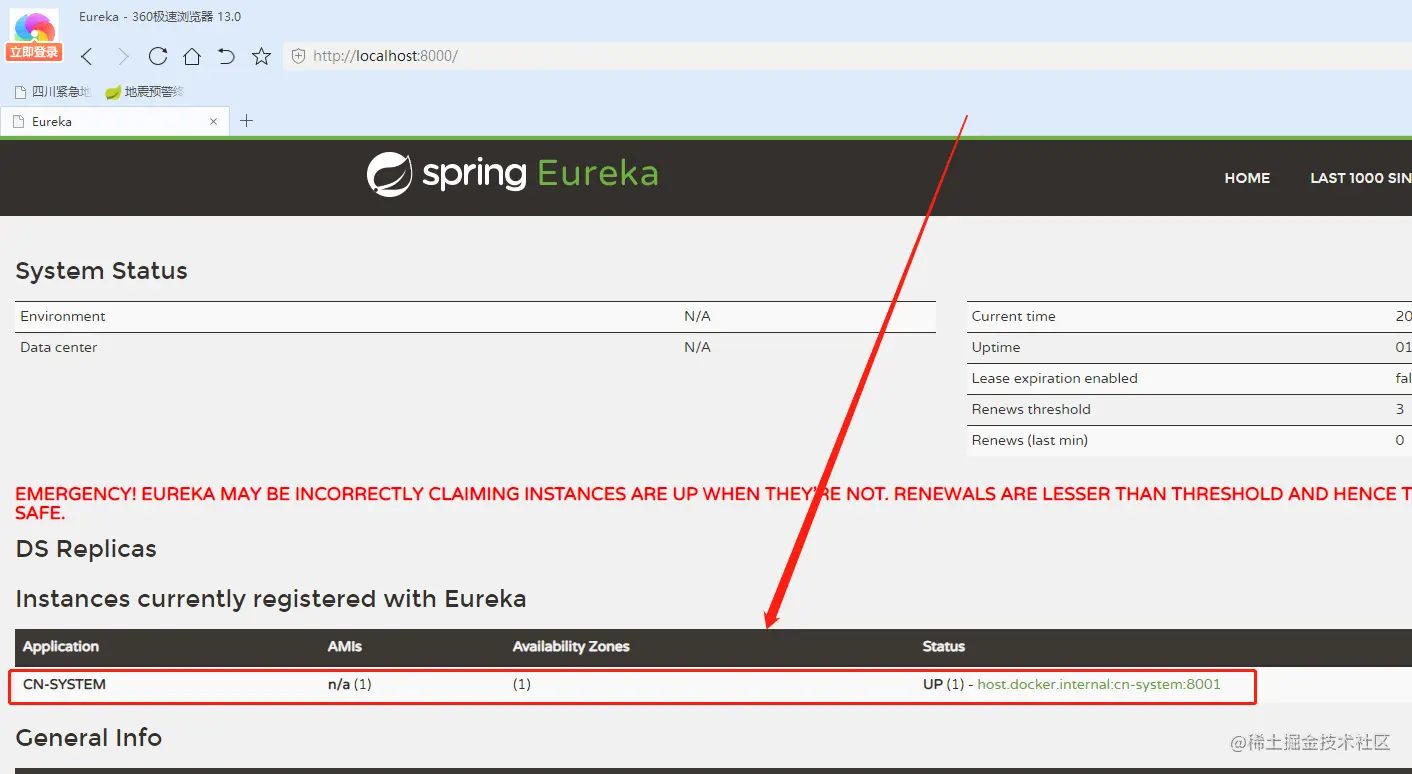Go to HOME in the Eureka navbar

1247,178
